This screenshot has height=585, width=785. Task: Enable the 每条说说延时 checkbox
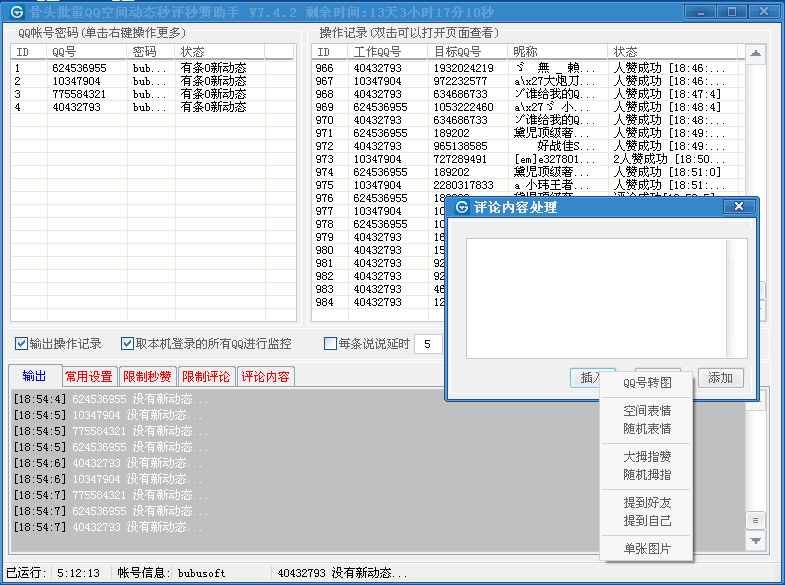330,344
